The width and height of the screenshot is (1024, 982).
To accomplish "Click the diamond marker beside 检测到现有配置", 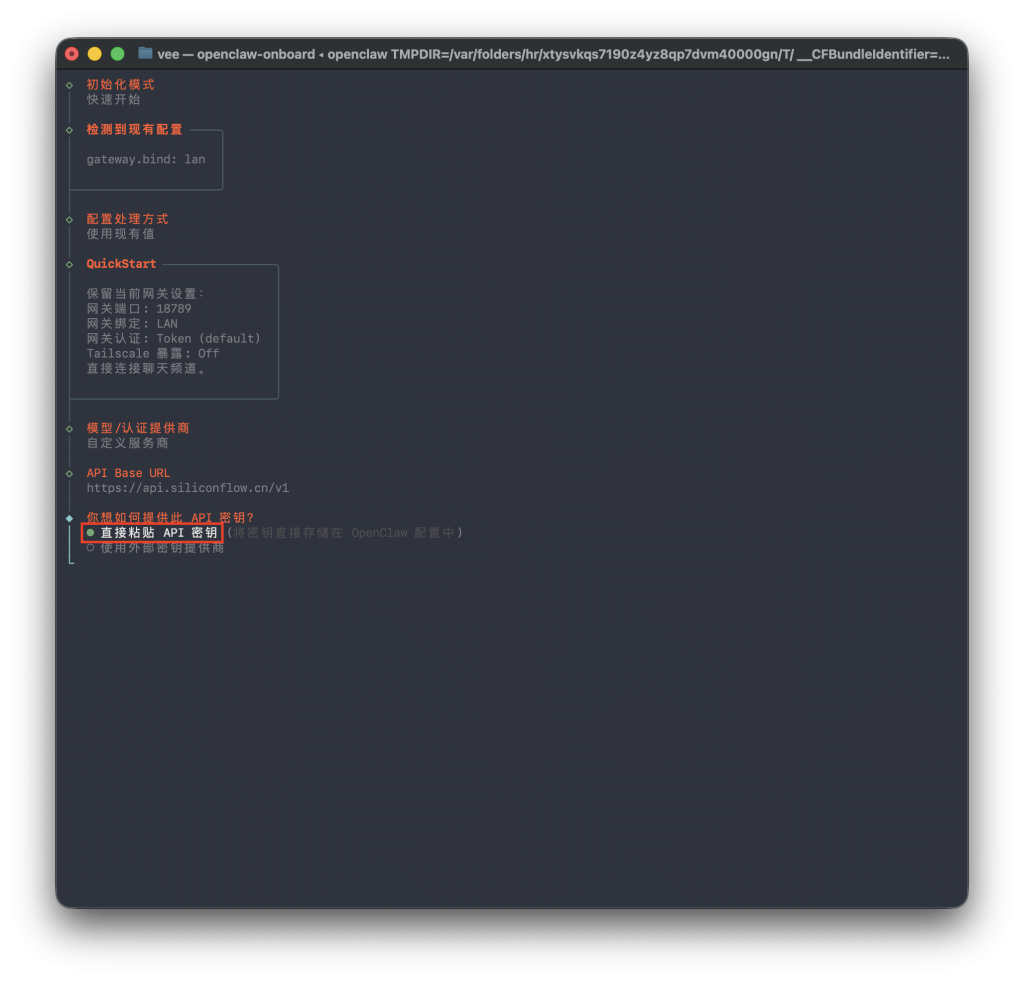I will coord(69,130).
